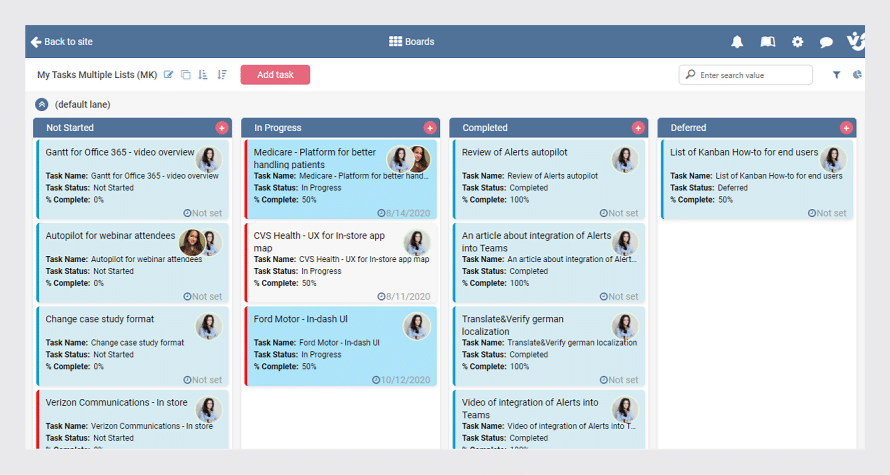Open Translate&Verify german localization card title

[513, 325]
